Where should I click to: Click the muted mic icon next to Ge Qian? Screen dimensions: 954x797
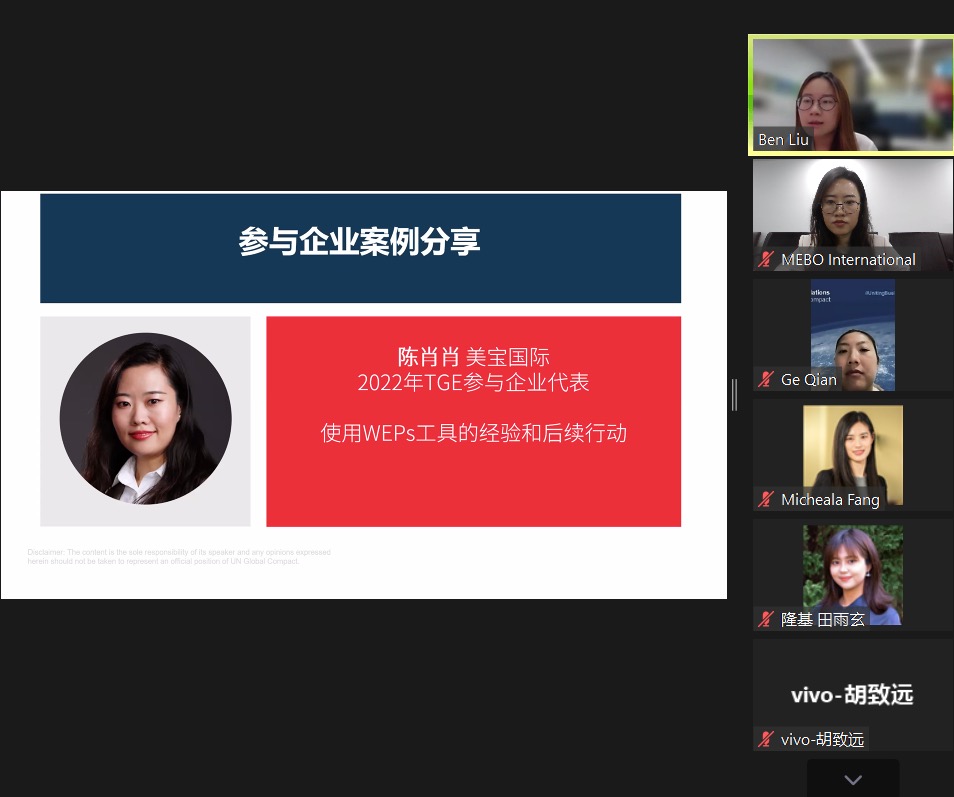pos(767,380)
